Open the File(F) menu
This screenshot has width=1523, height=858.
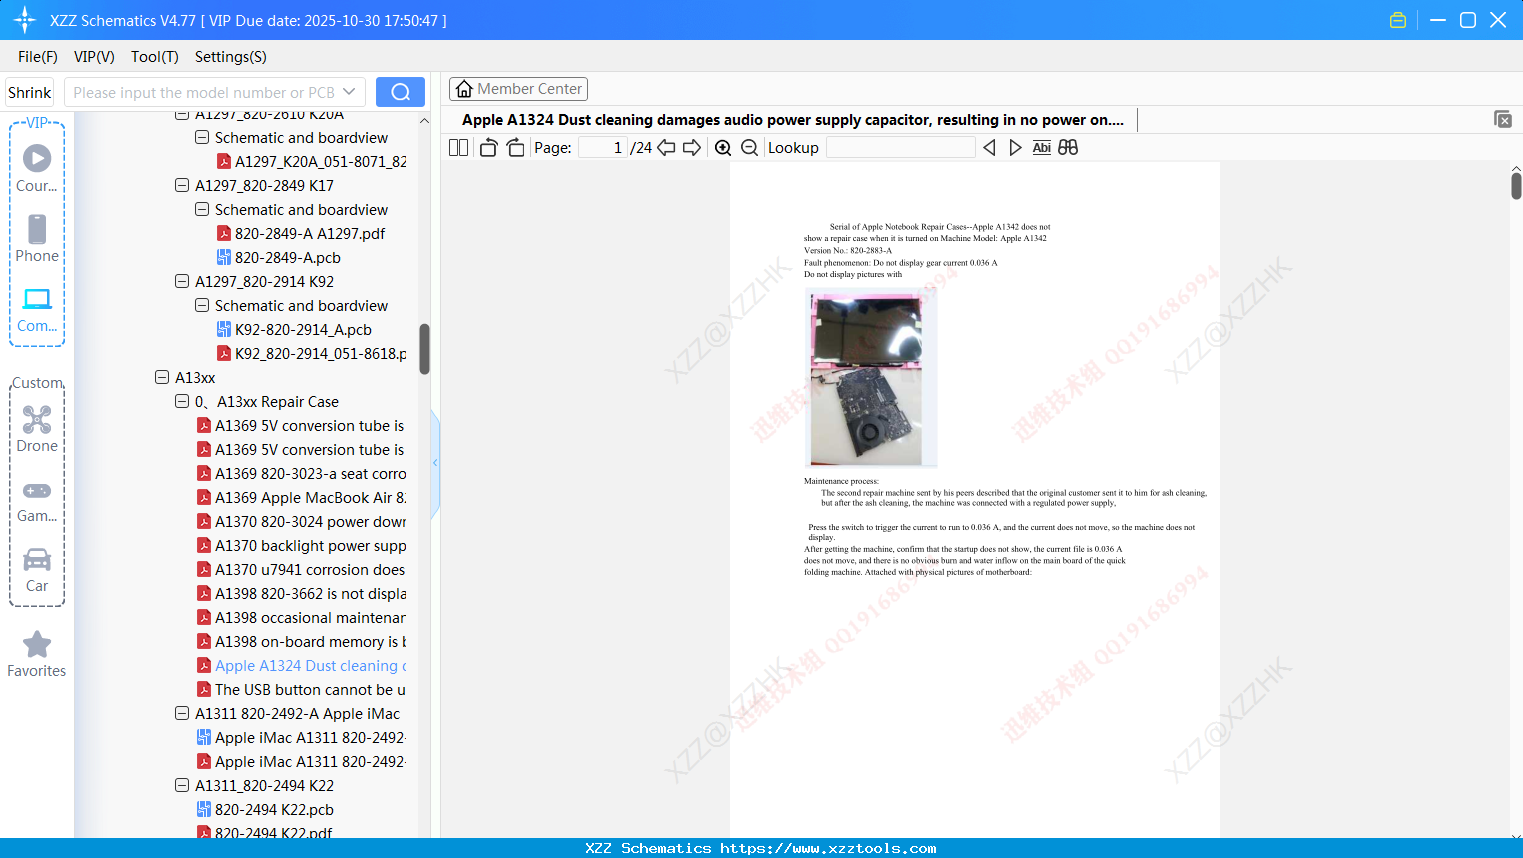click(38, 57)
